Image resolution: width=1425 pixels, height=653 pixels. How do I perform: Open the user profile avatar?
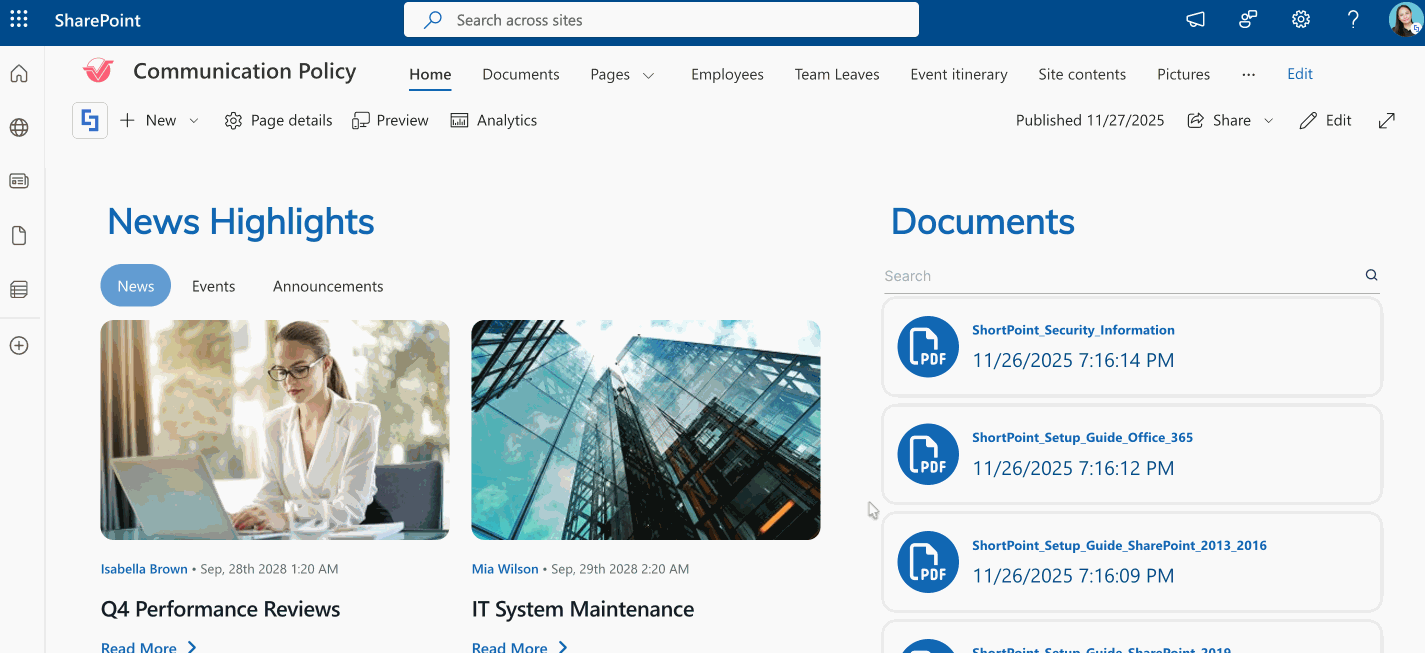(x=1405, y=19)
